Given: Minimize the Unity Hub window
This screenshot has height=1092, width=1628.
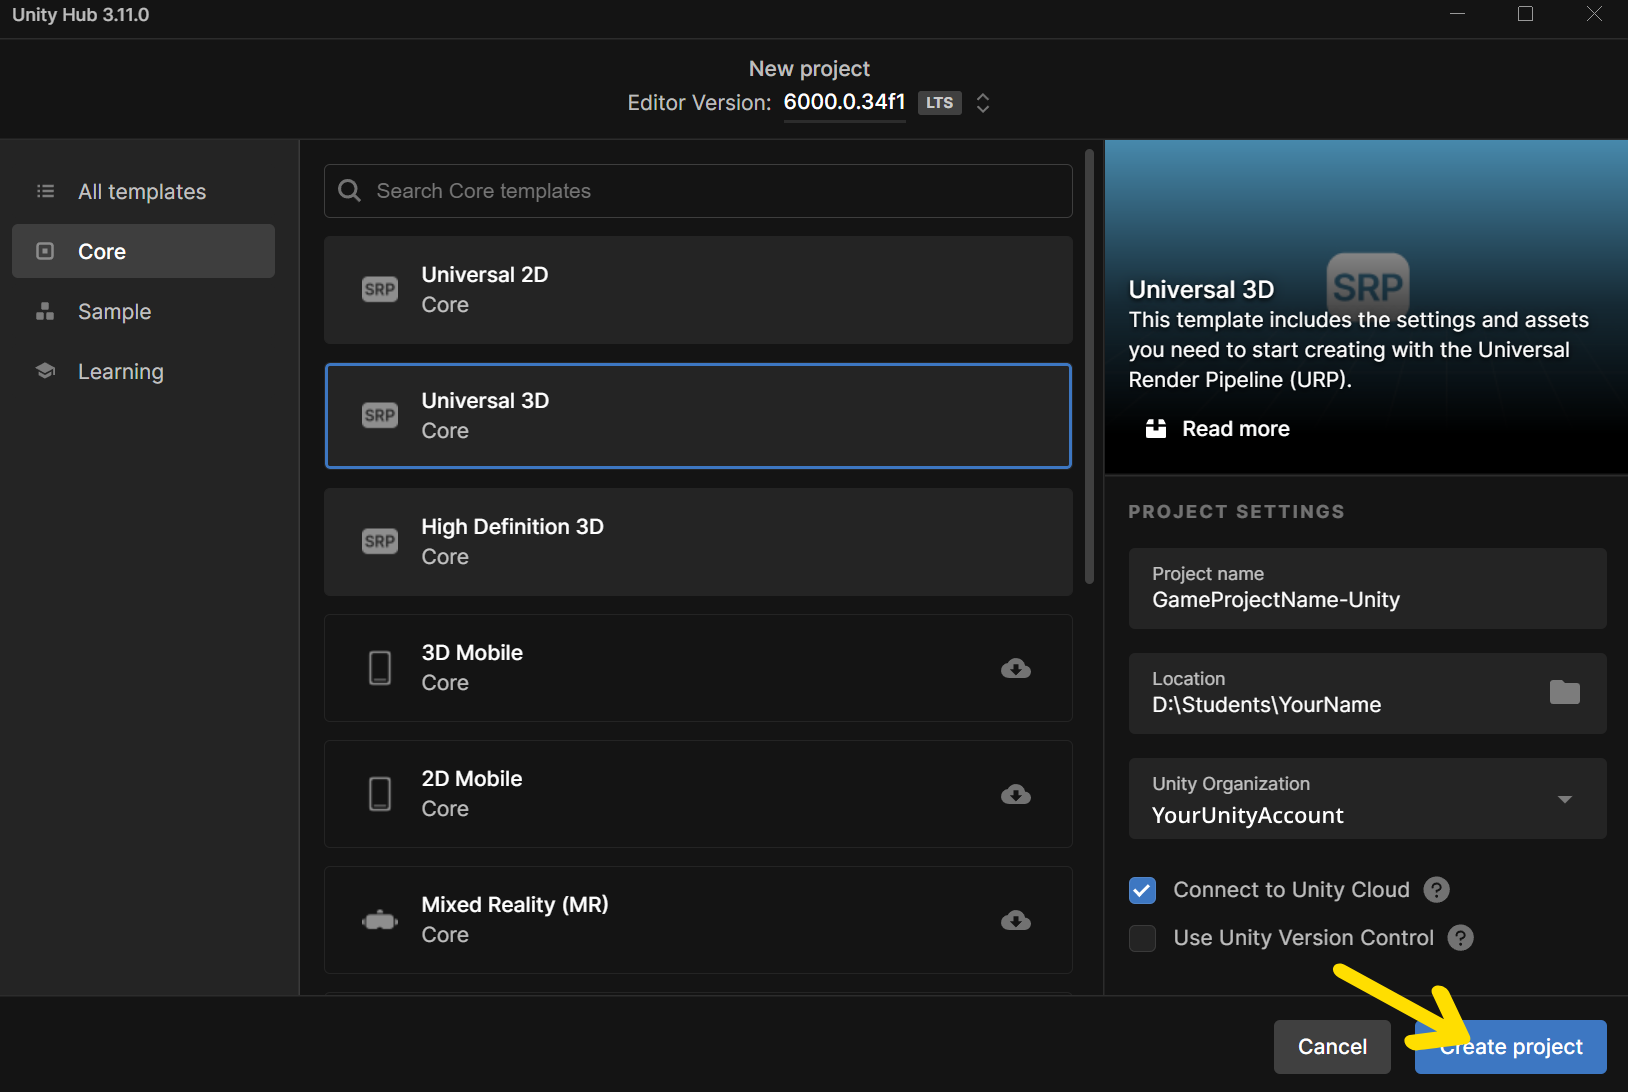Looking at the screenshot, I should coord(1458,14).
